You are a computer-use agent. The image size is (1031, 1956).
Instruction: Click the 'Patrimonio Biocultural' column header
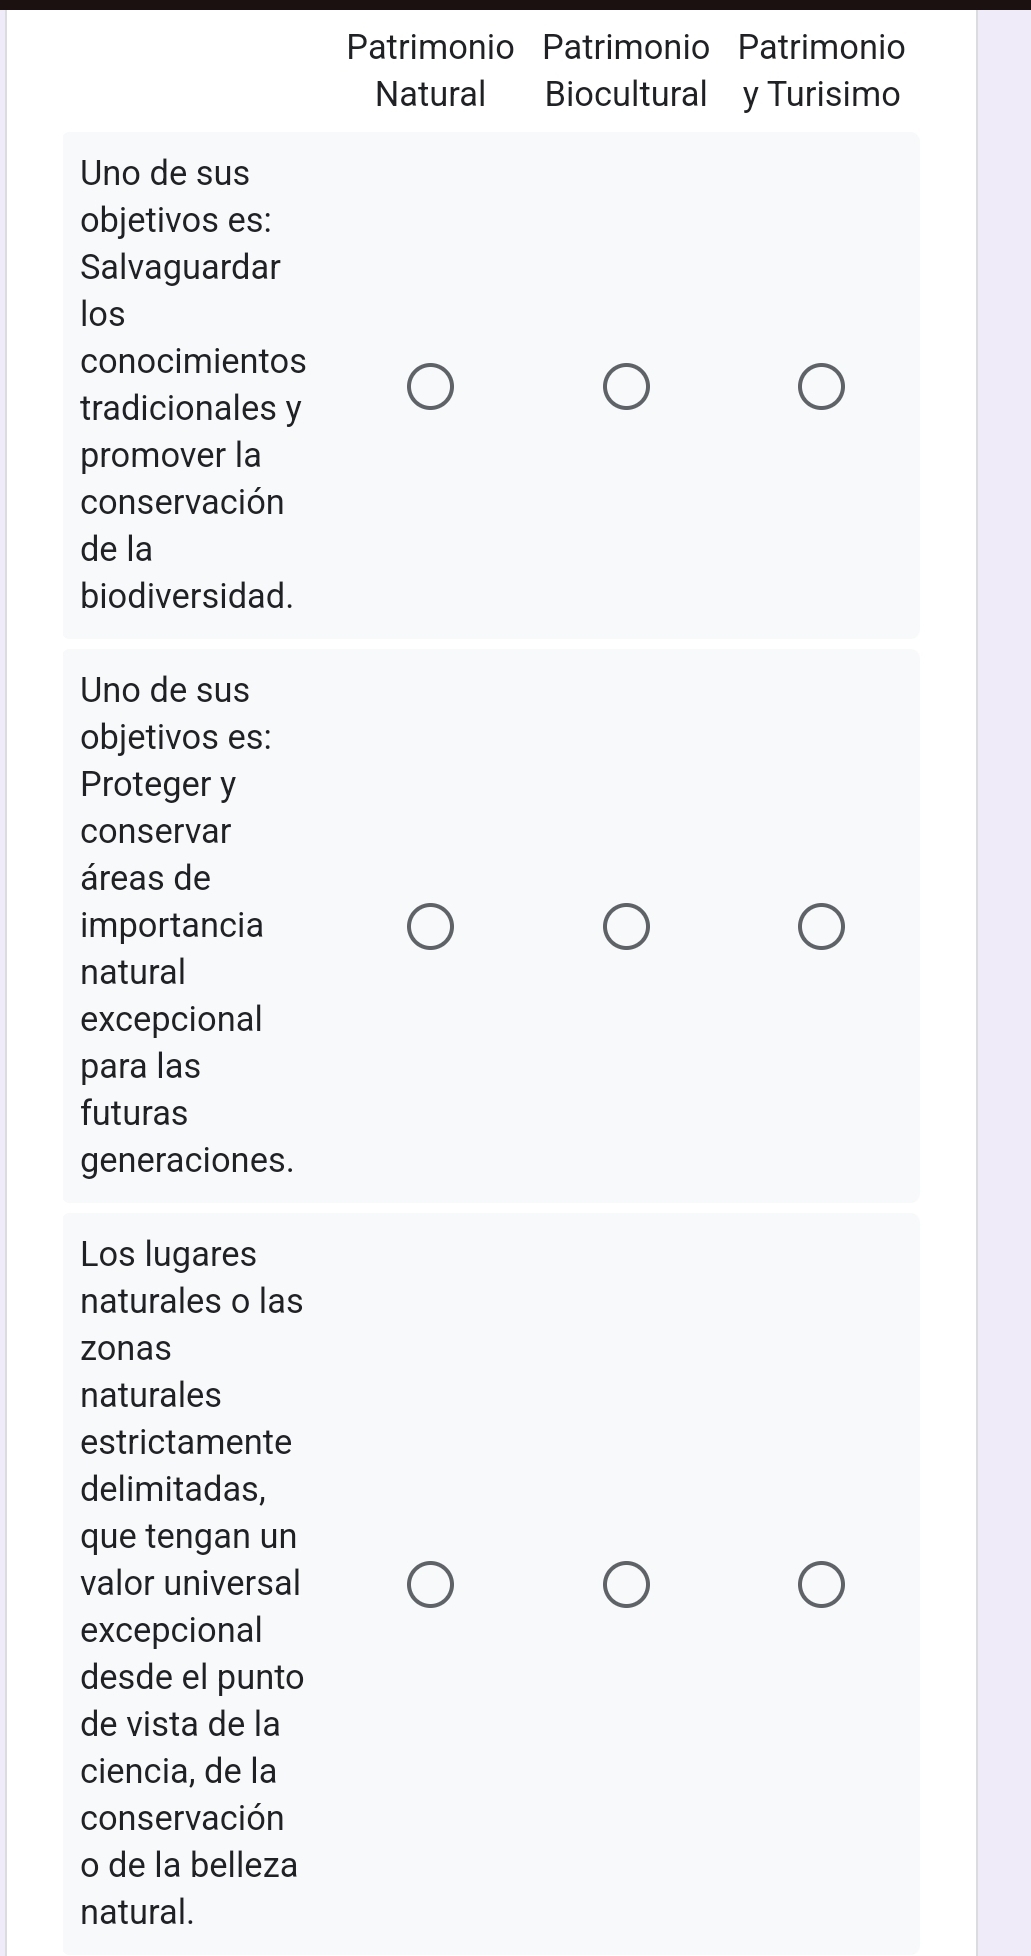pos(627,70)
